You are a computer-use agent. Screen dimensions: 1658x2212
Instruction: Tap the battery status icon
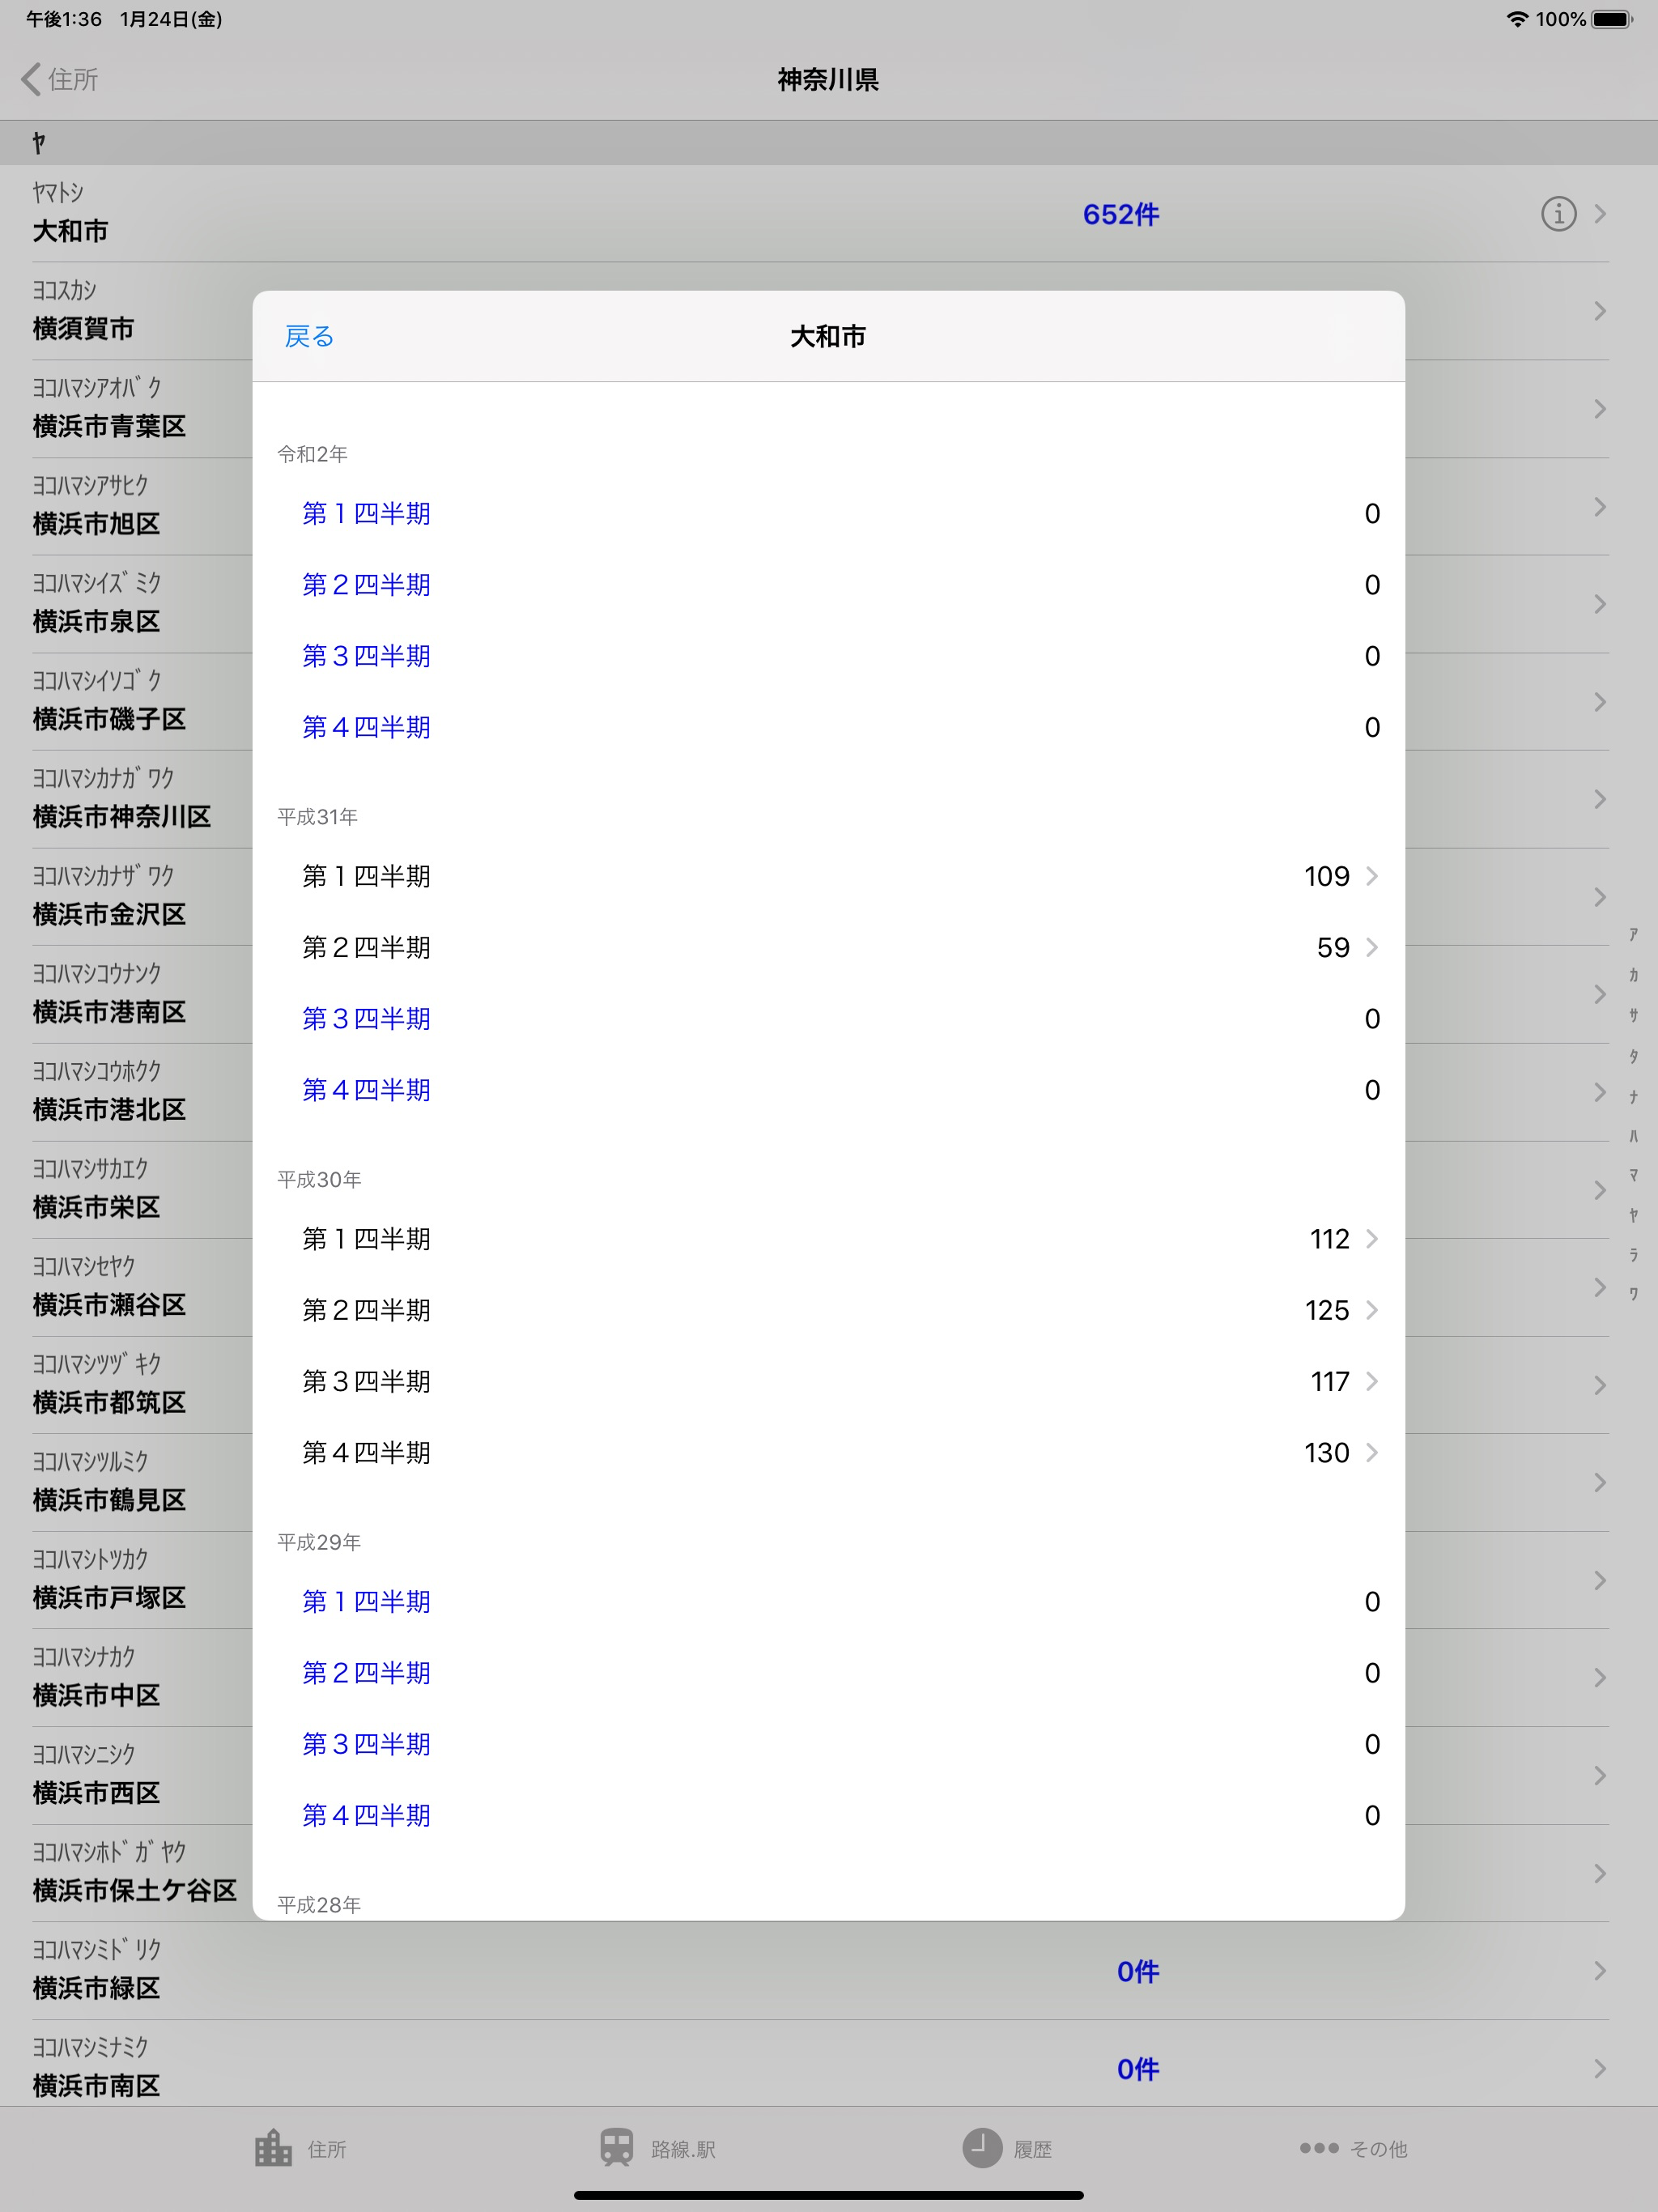pyautogui.click(x=1611, y=19)
